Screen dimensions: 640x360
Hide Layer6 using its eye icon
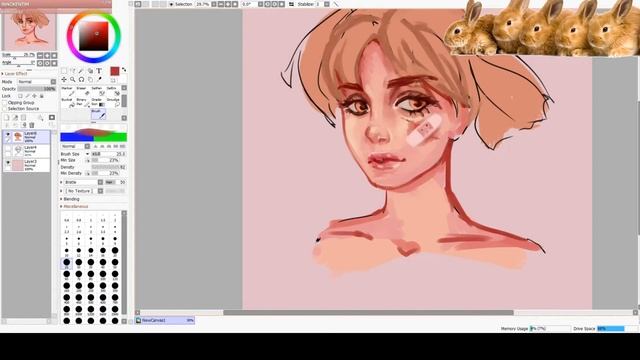8,134
